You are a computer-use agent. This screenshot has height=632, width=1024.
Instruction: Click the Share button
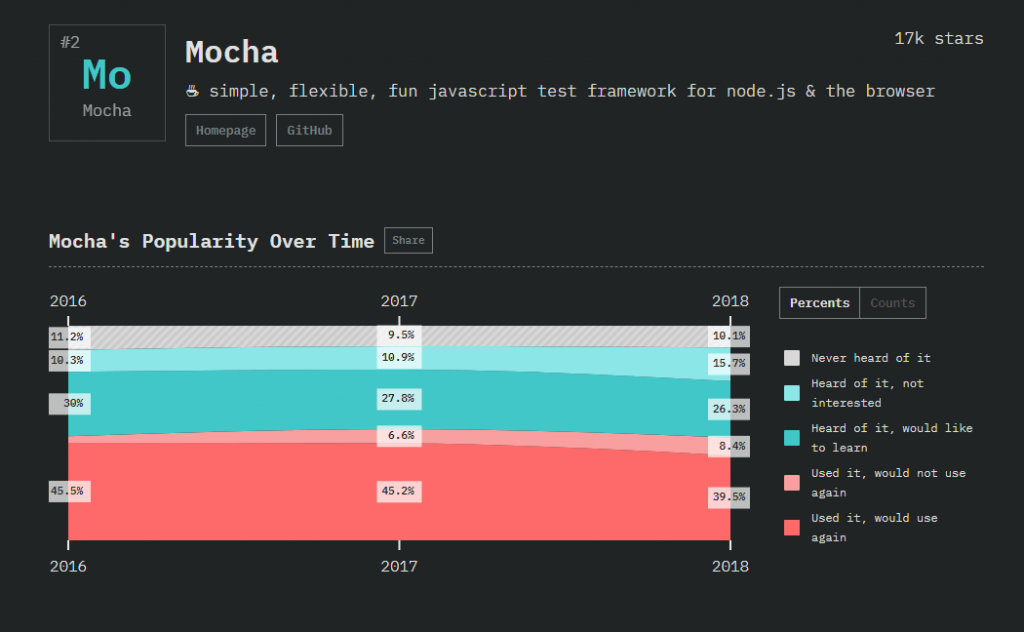408,240
